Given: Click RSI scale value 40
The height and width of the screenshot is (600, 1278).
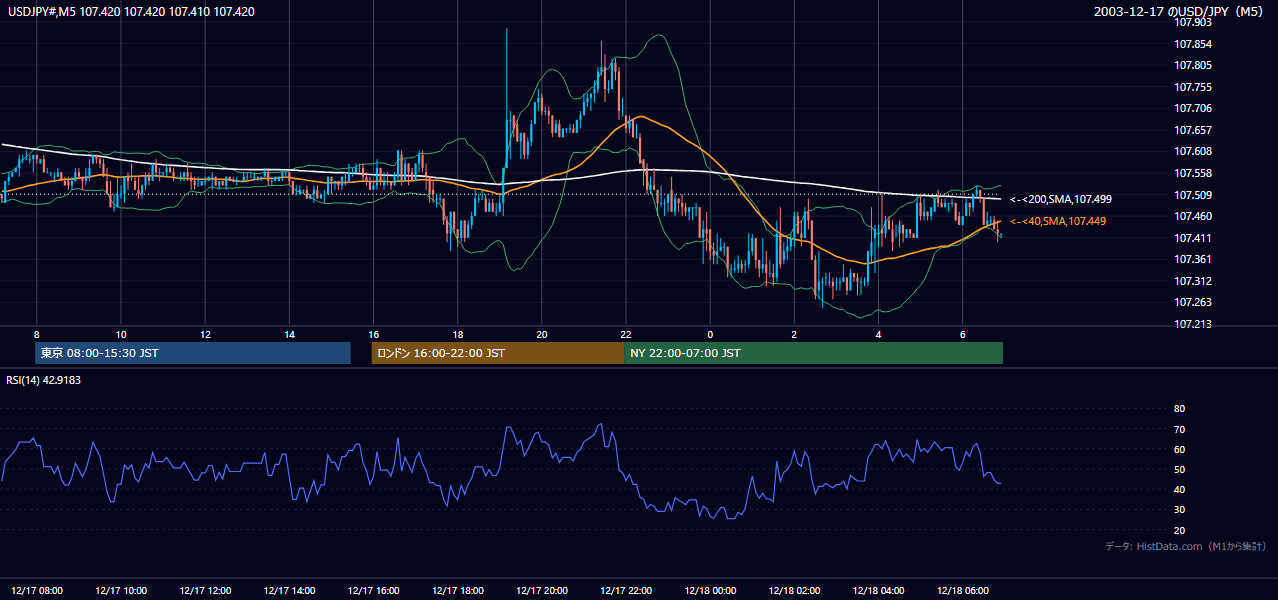Looking at the screenshot, I should [x=1179, y=489].
